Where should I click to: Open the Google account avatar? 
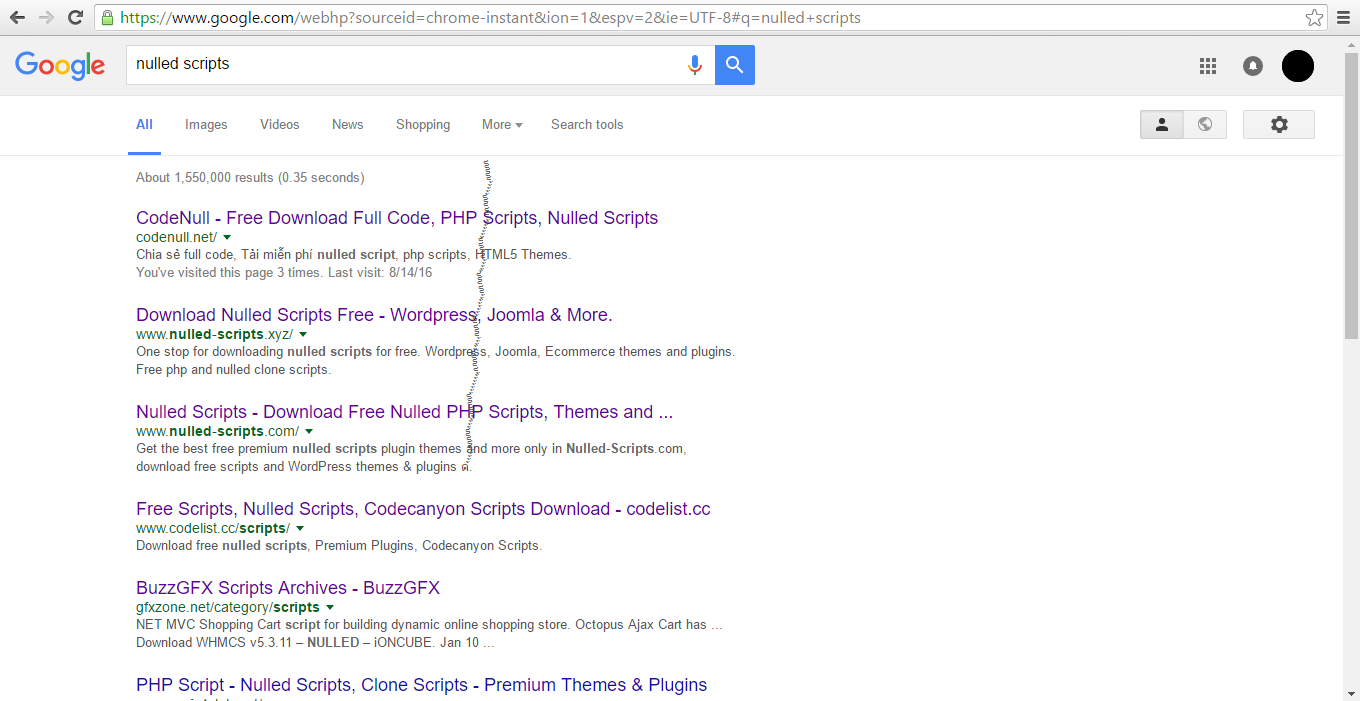click(x=1298, y=66)
